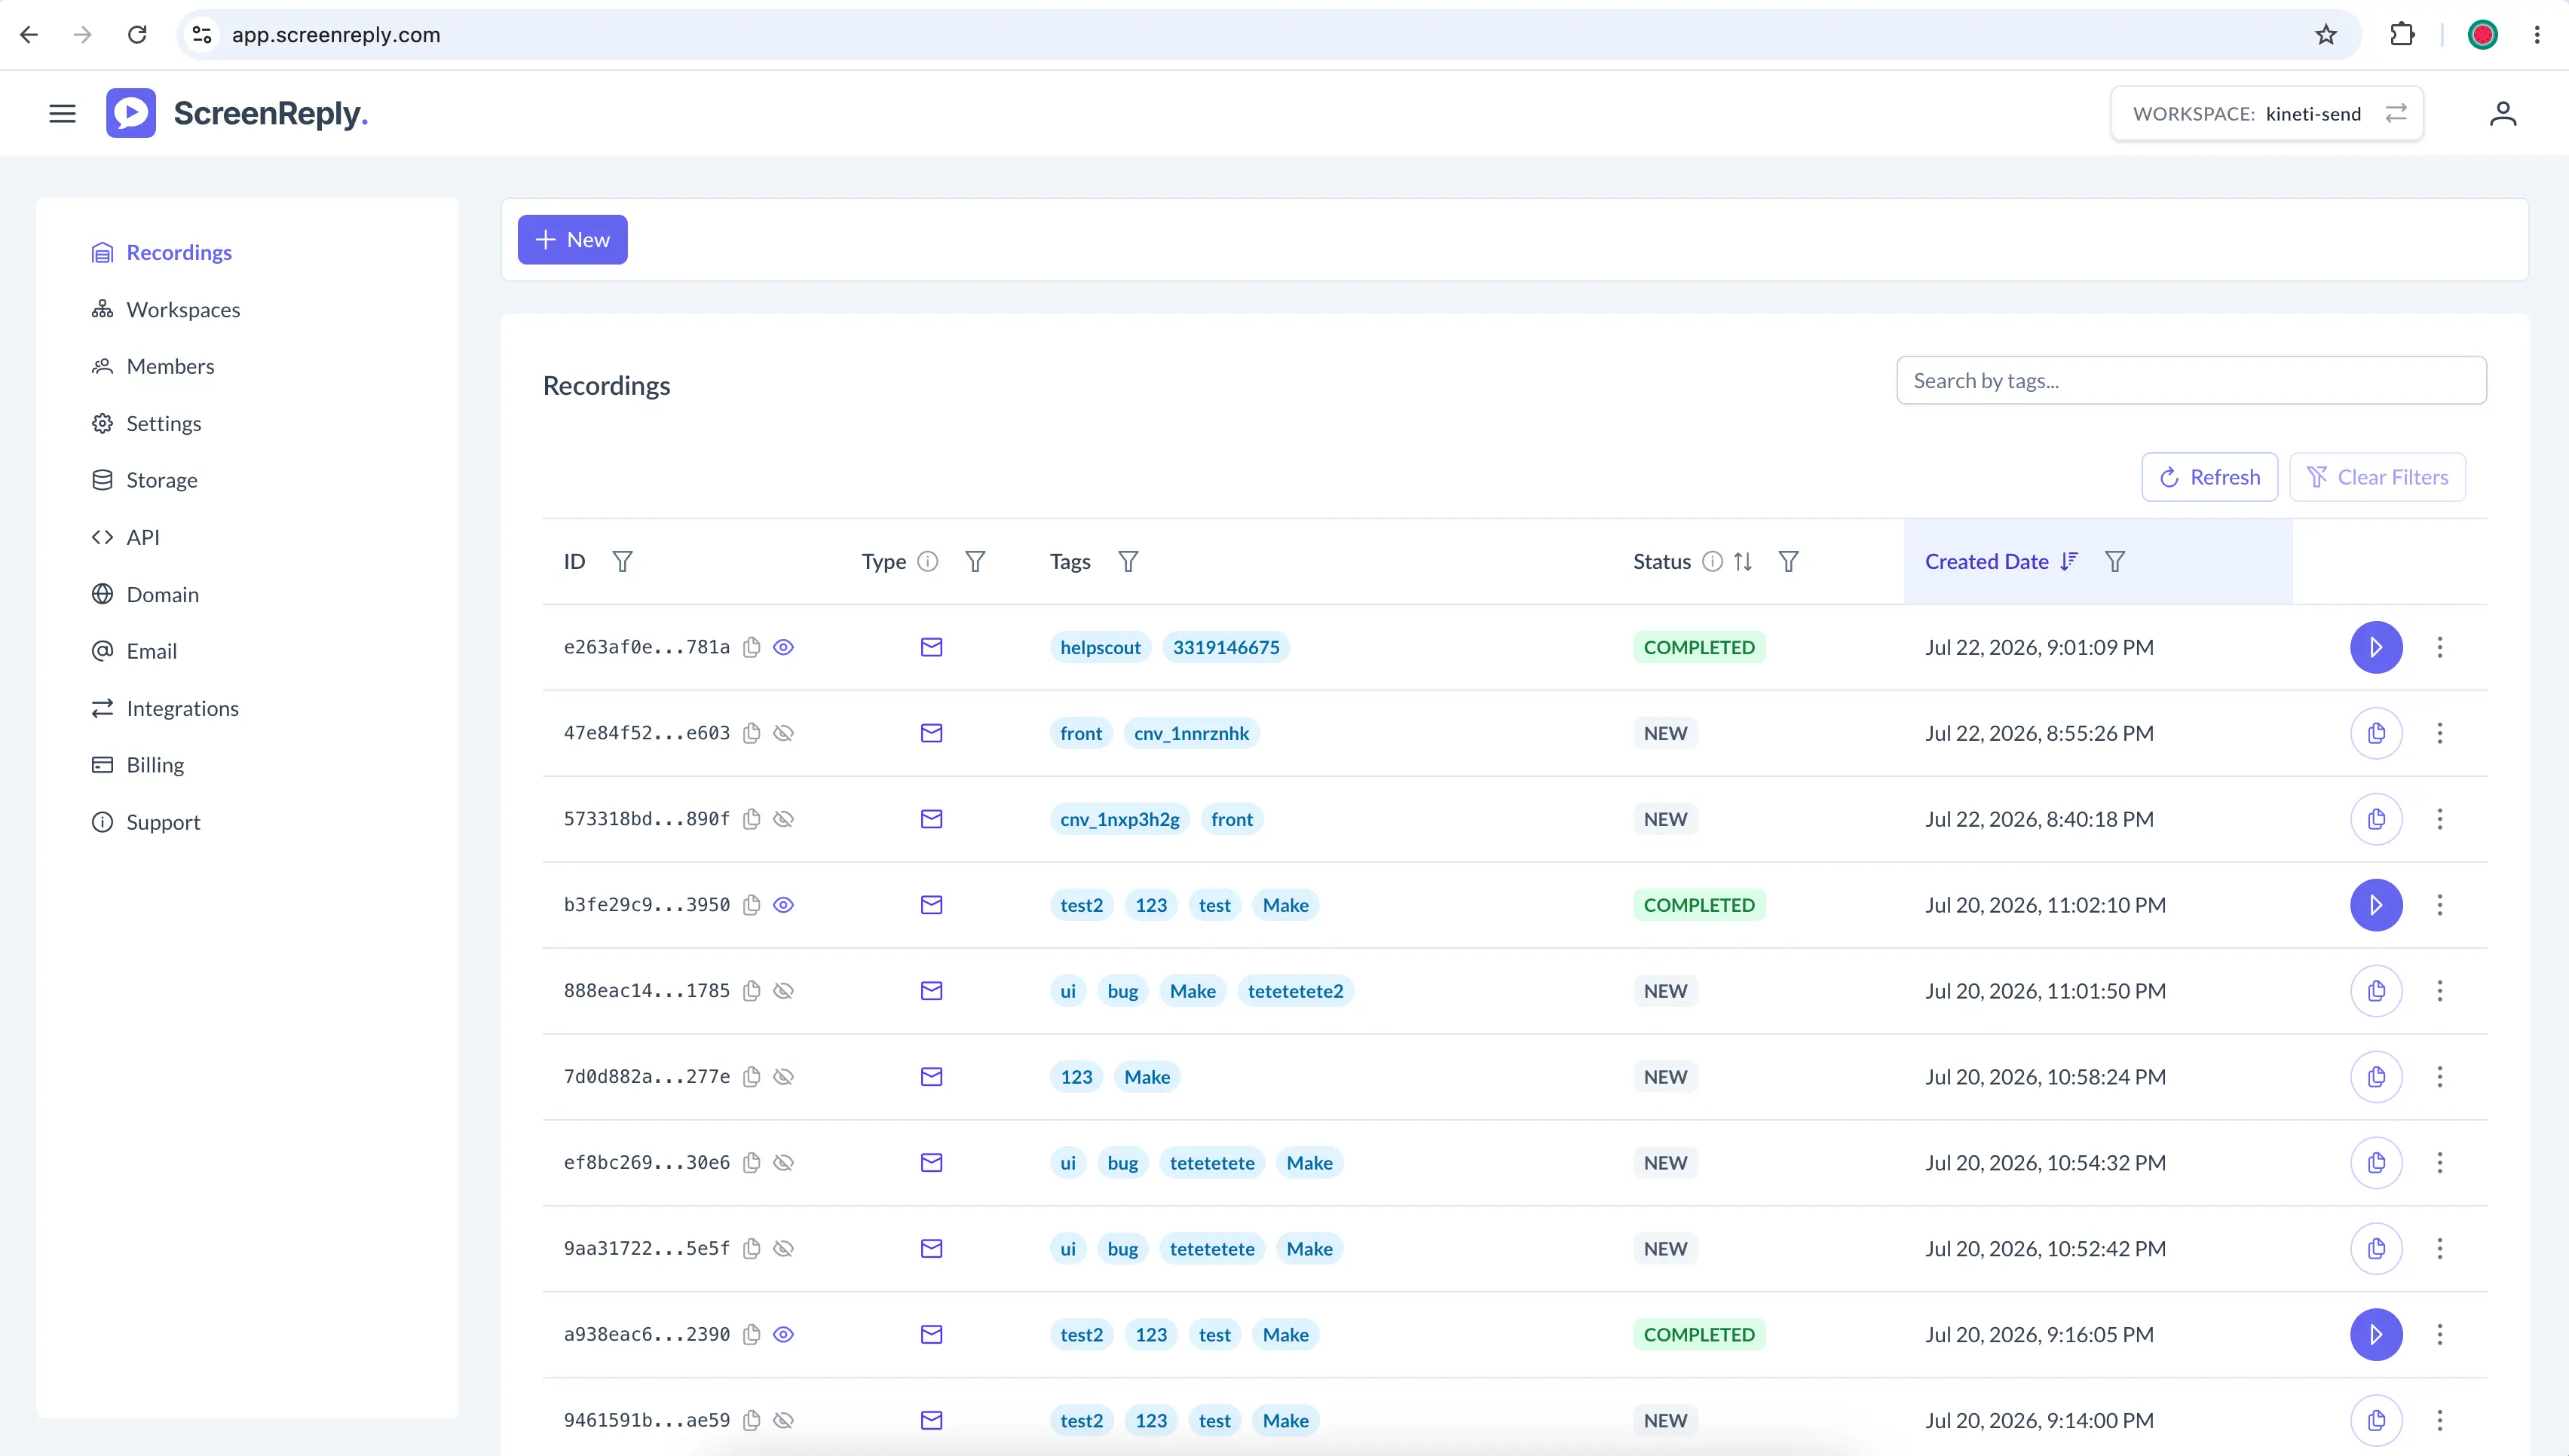Go back in browser

(x=29, y=35)
